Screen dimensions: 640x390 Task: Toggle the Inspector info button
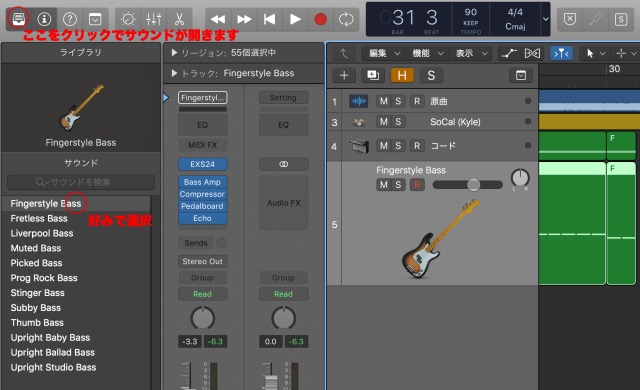tap(44, 19)
